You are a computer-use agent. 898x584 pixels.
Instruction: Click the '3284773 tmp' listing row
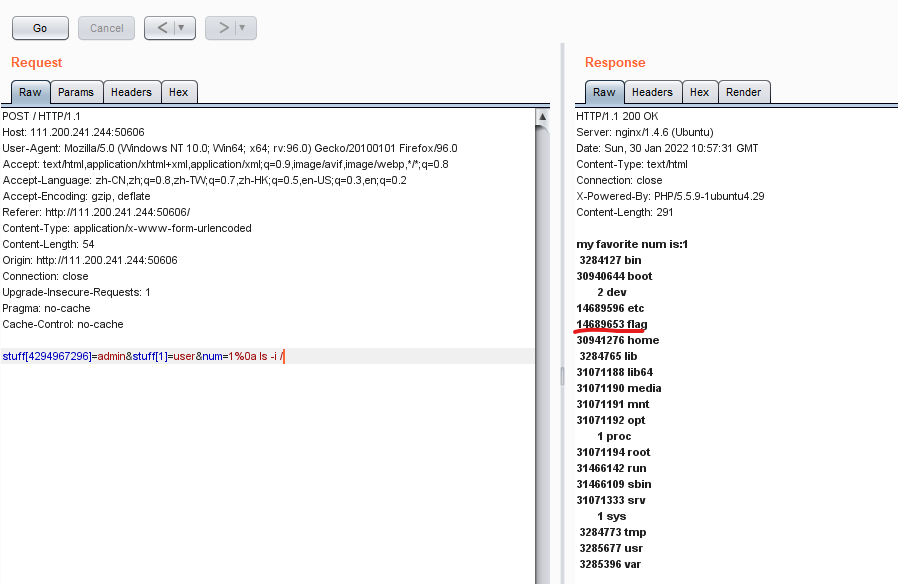pos(613,533)
